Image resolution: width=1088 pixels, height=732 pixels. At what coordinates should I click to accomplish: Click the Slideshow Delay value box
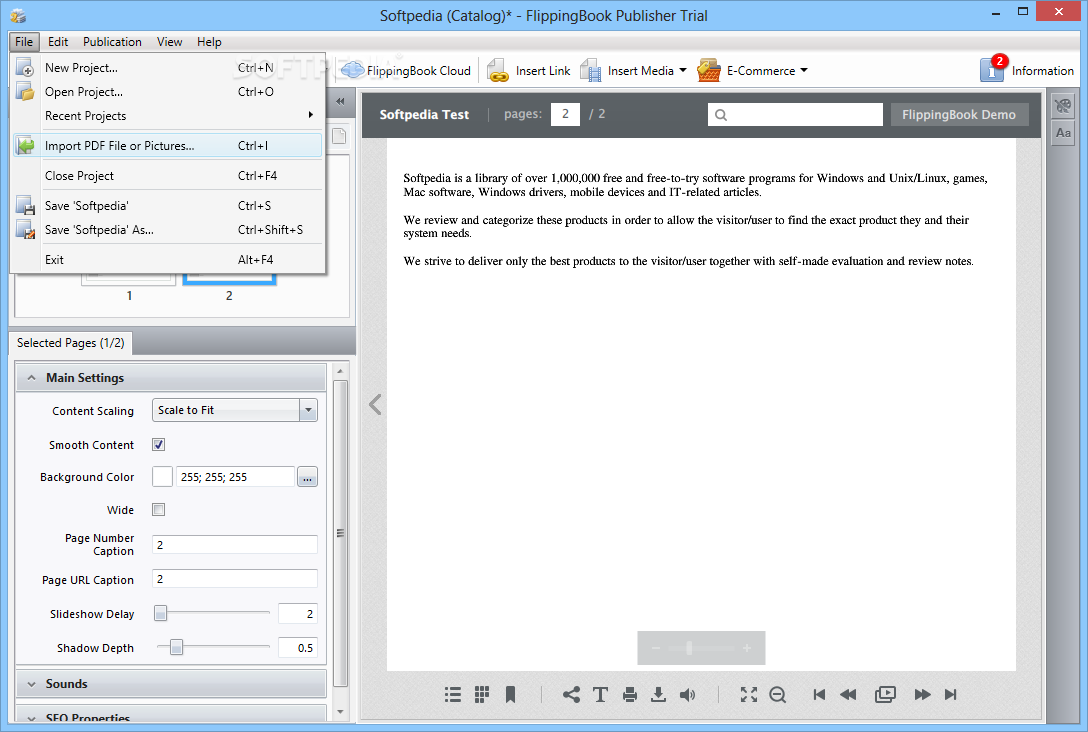click(298, 613)
